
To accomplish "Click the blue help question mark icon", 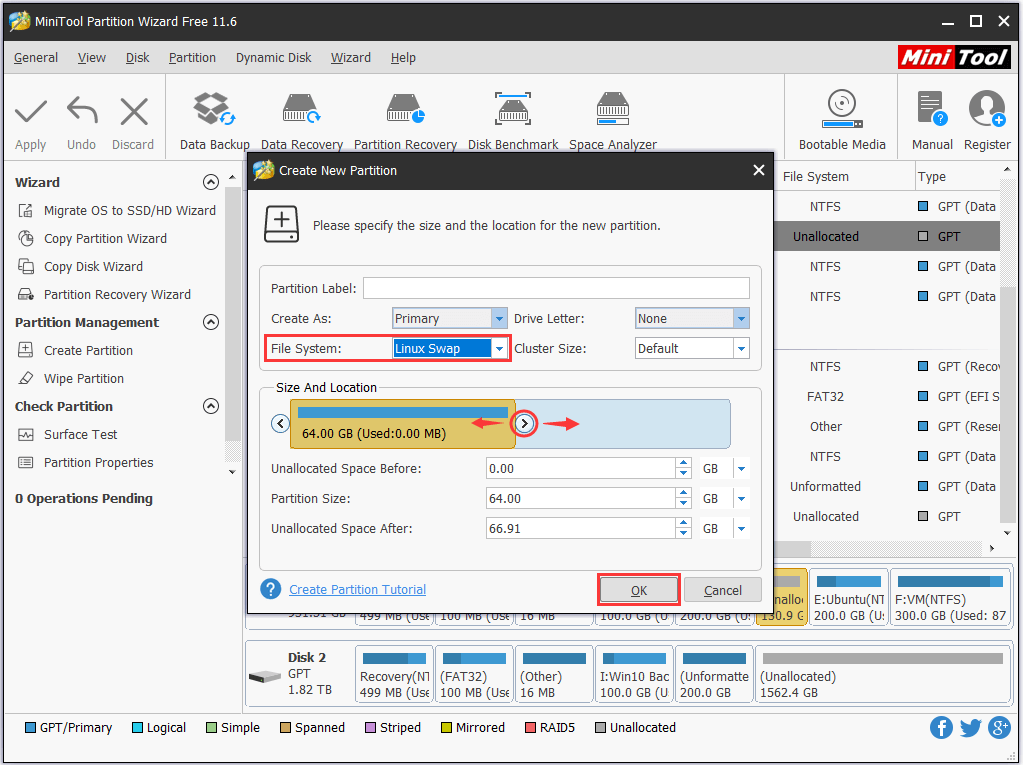I will (x=271, y=589).
